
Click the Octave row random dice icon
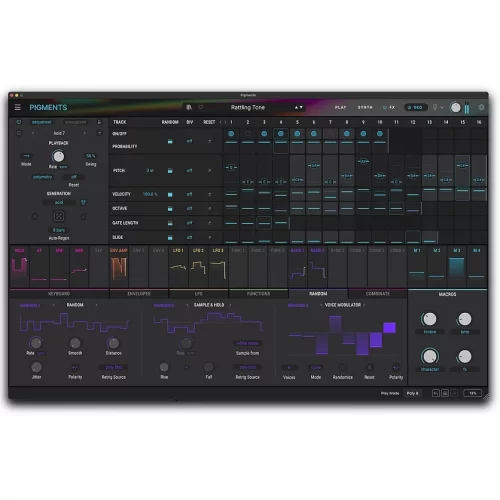point(170,209)
